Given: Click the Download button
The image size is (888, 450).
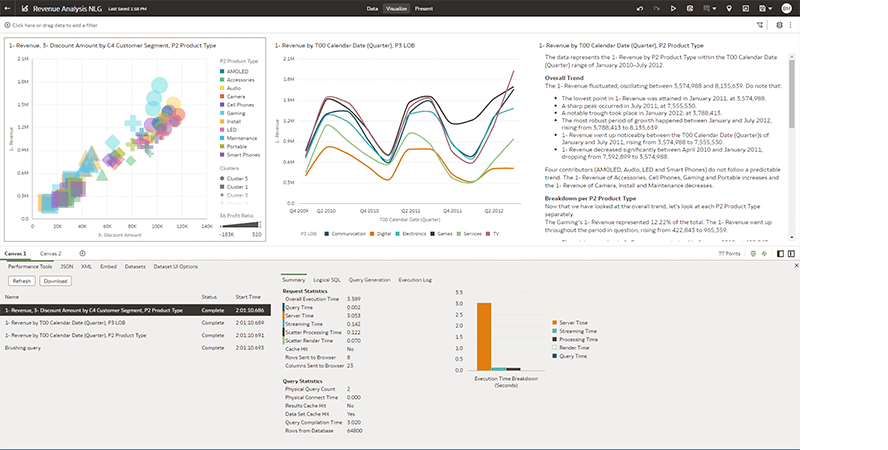Looking at the screenshot, I should coord(55,281).
